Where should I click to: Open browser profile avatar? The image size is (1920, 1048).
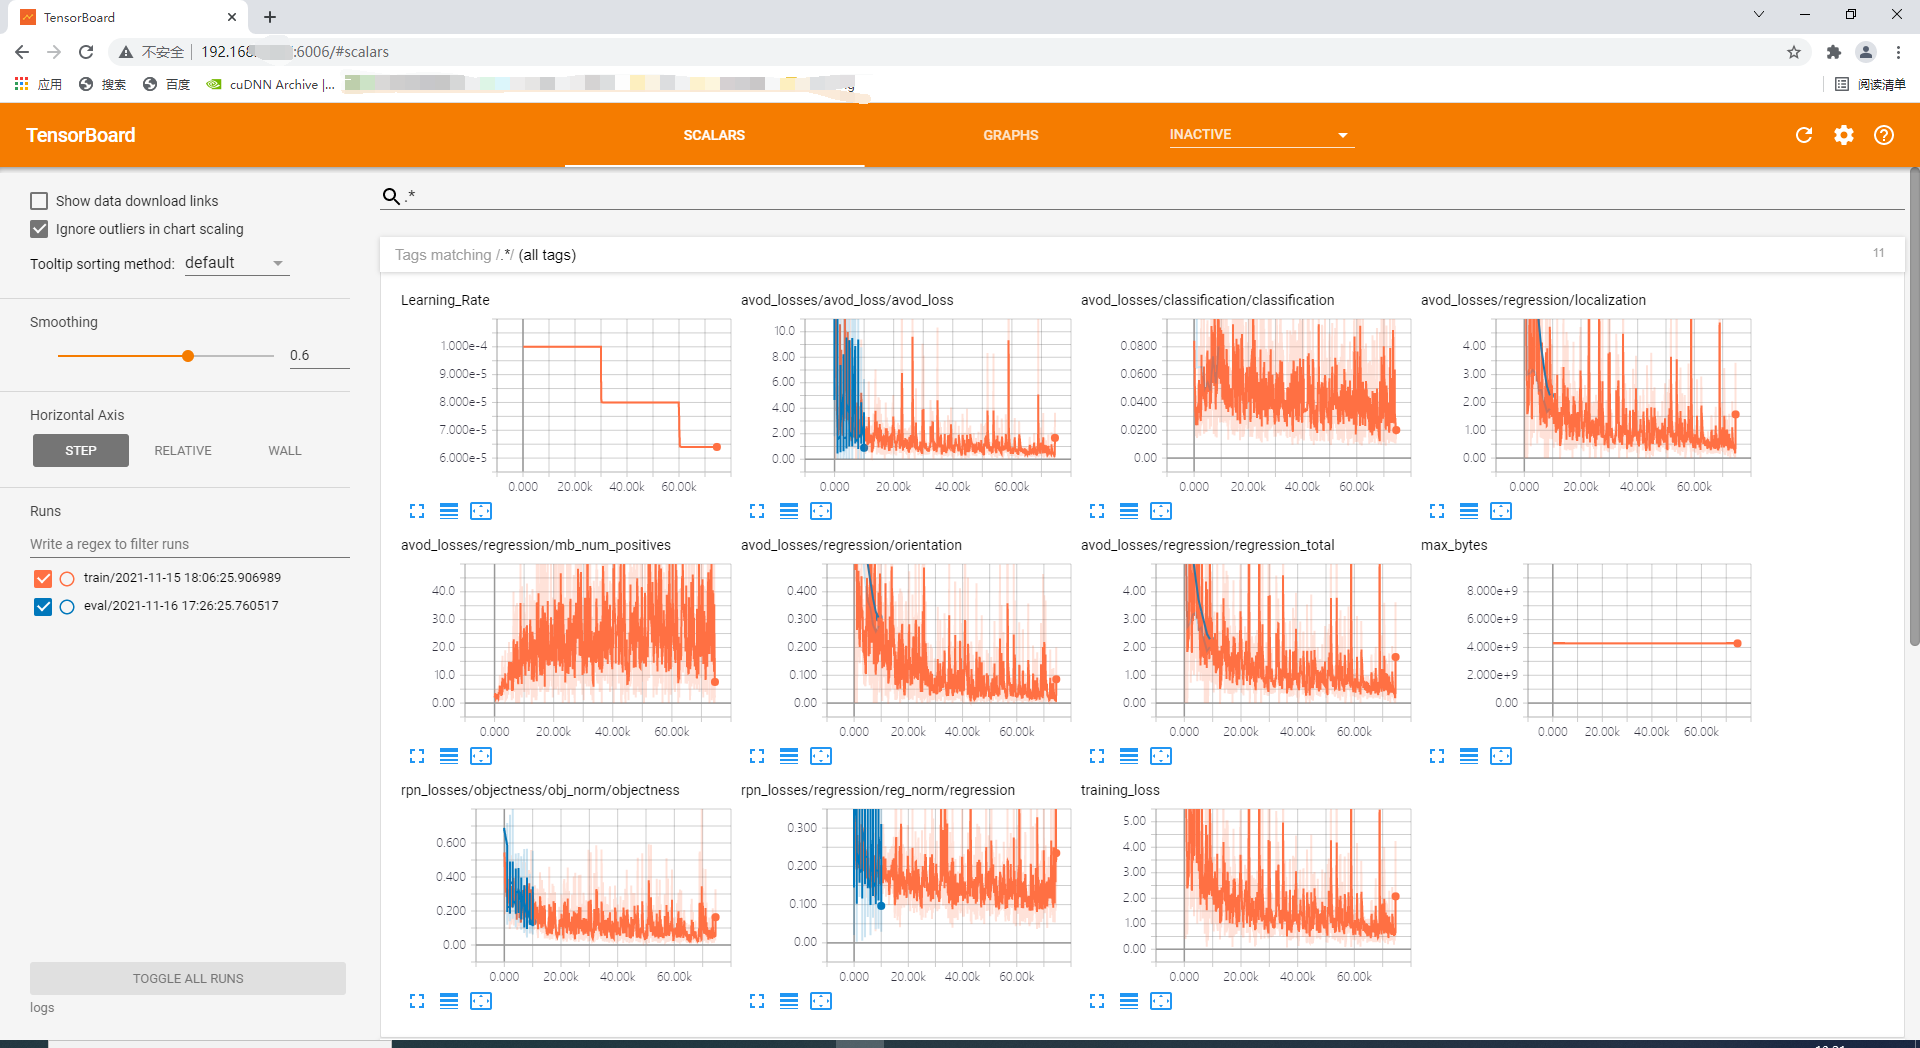pos(1866,52)
